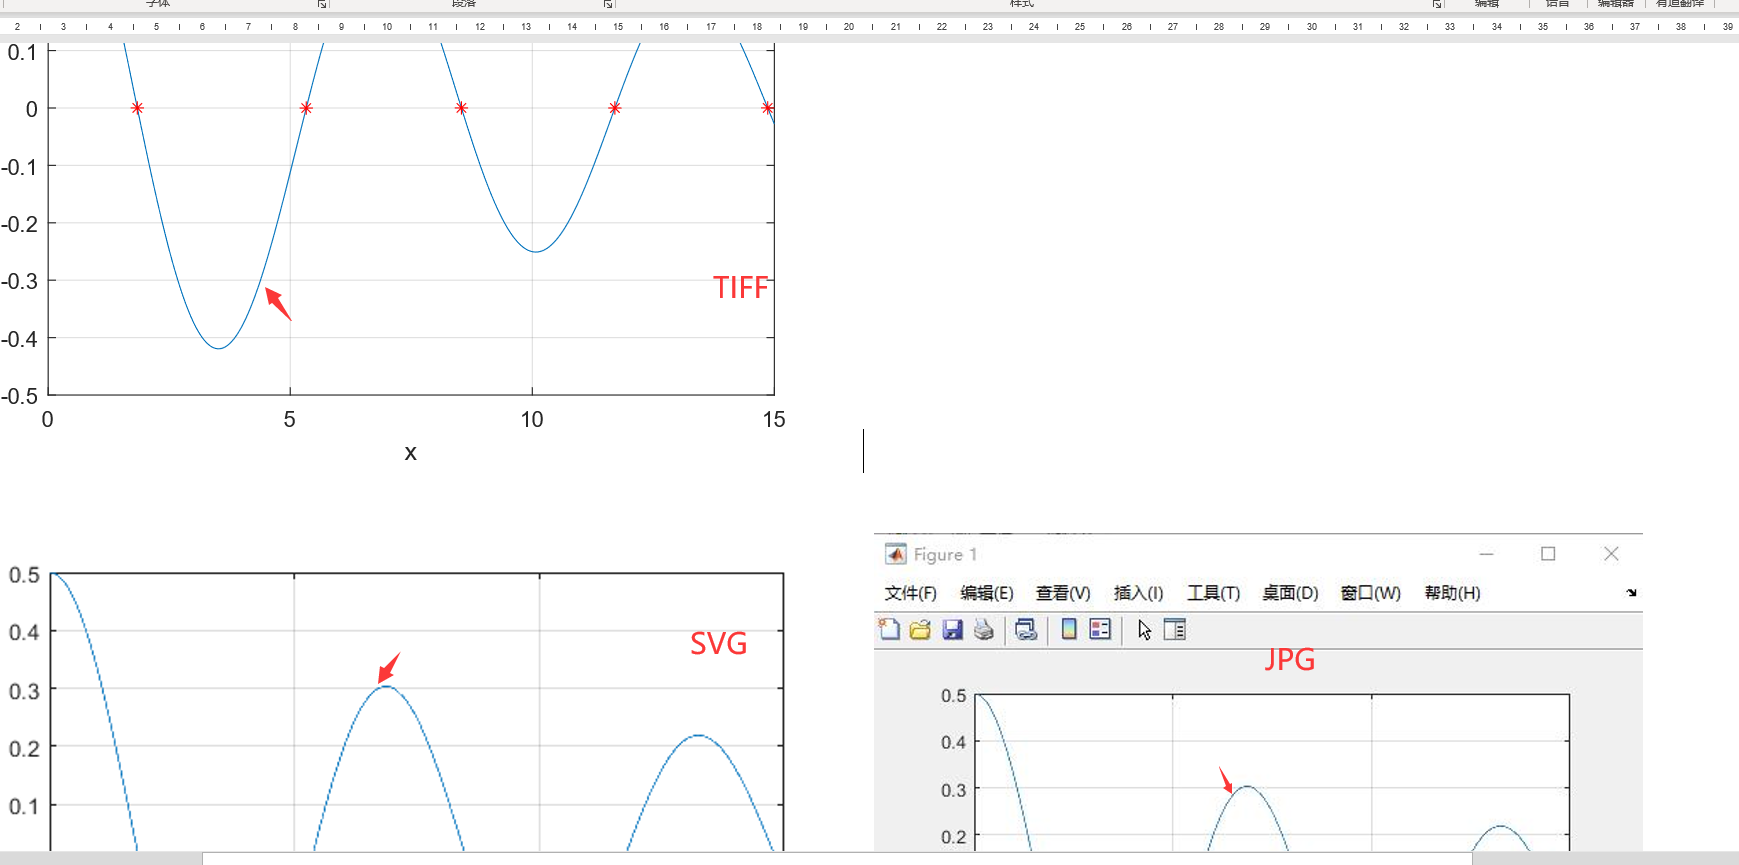Image resolution: width=1739 pixels, height=865 pixels.
Task: Click the dock arrow at Figure 1 menu bar's right
Action: pyautogui.click(x=1631, y=593)
